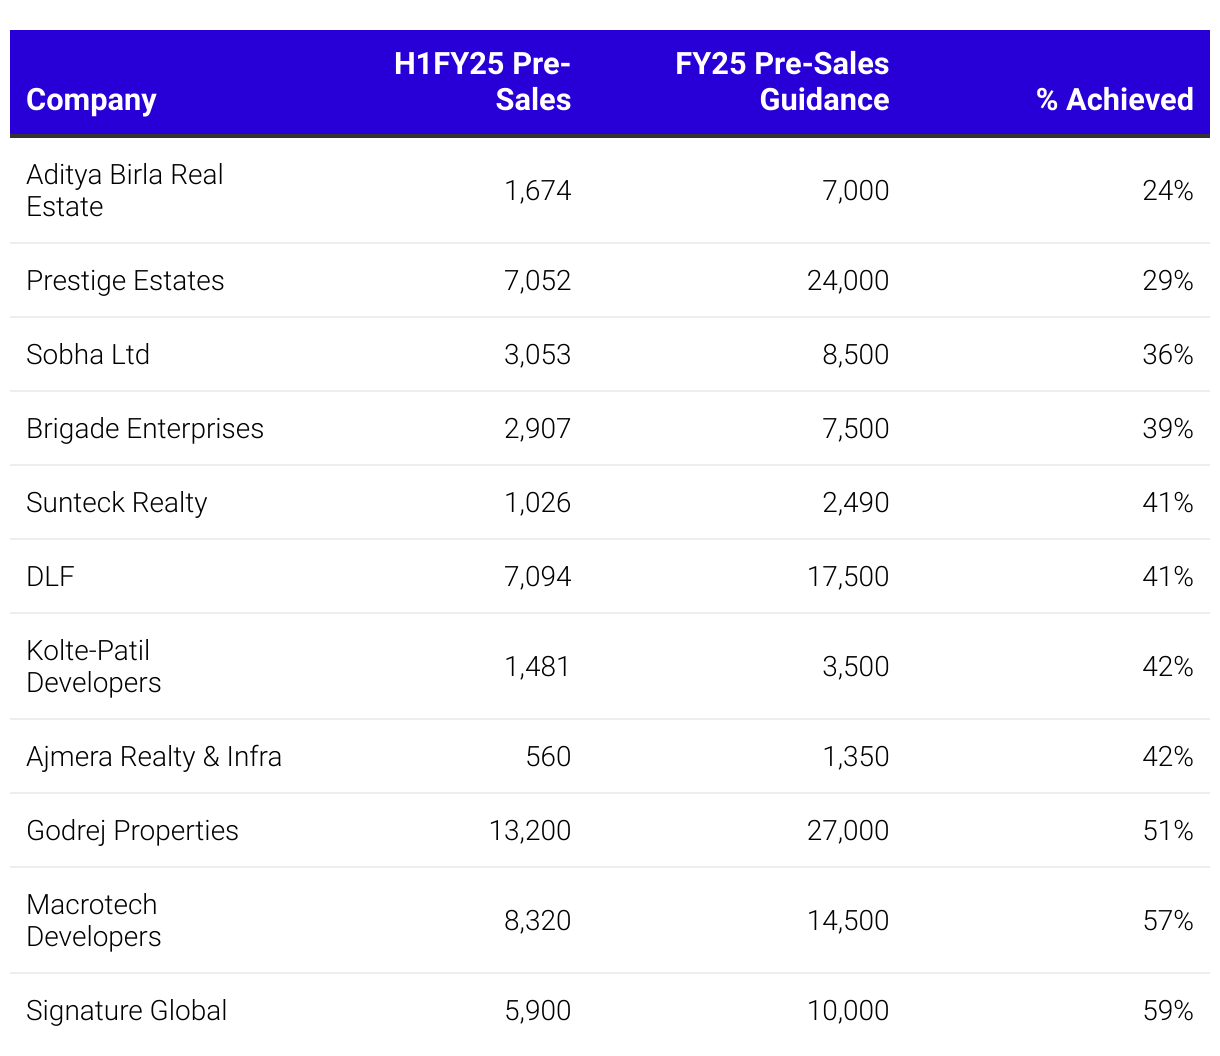Click the Sunteck Realty cell
1220x1056 pixels.
117,503
